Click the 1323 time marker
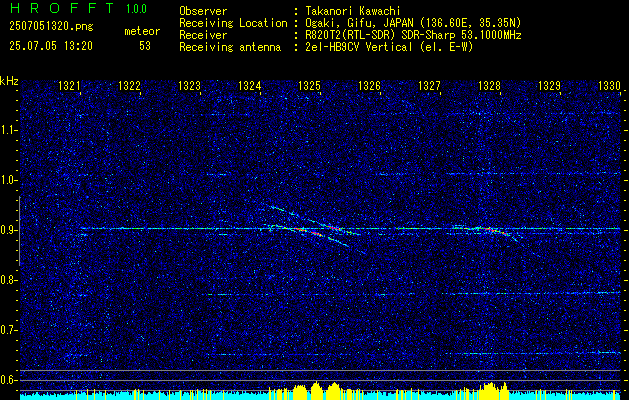Image resolution: width=629 pixels, height=400 pixels. click(x=189, y=86)
